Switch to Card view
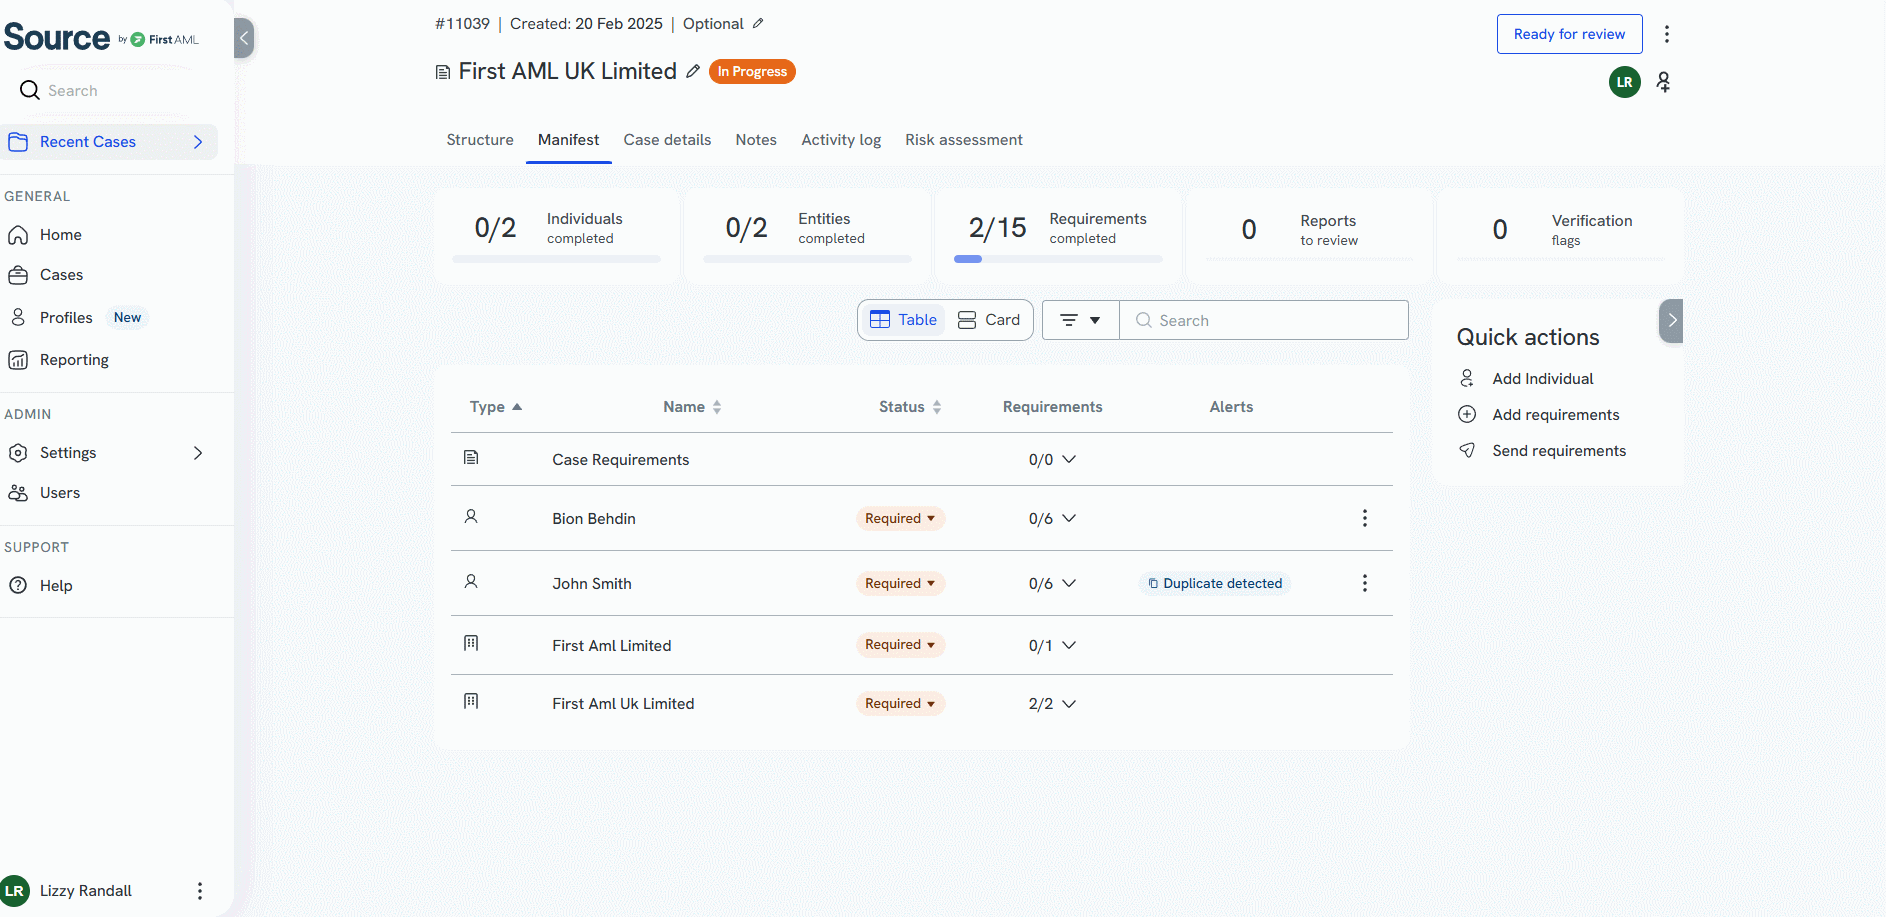Screen dimensions: 1886x917 (989, 320)
